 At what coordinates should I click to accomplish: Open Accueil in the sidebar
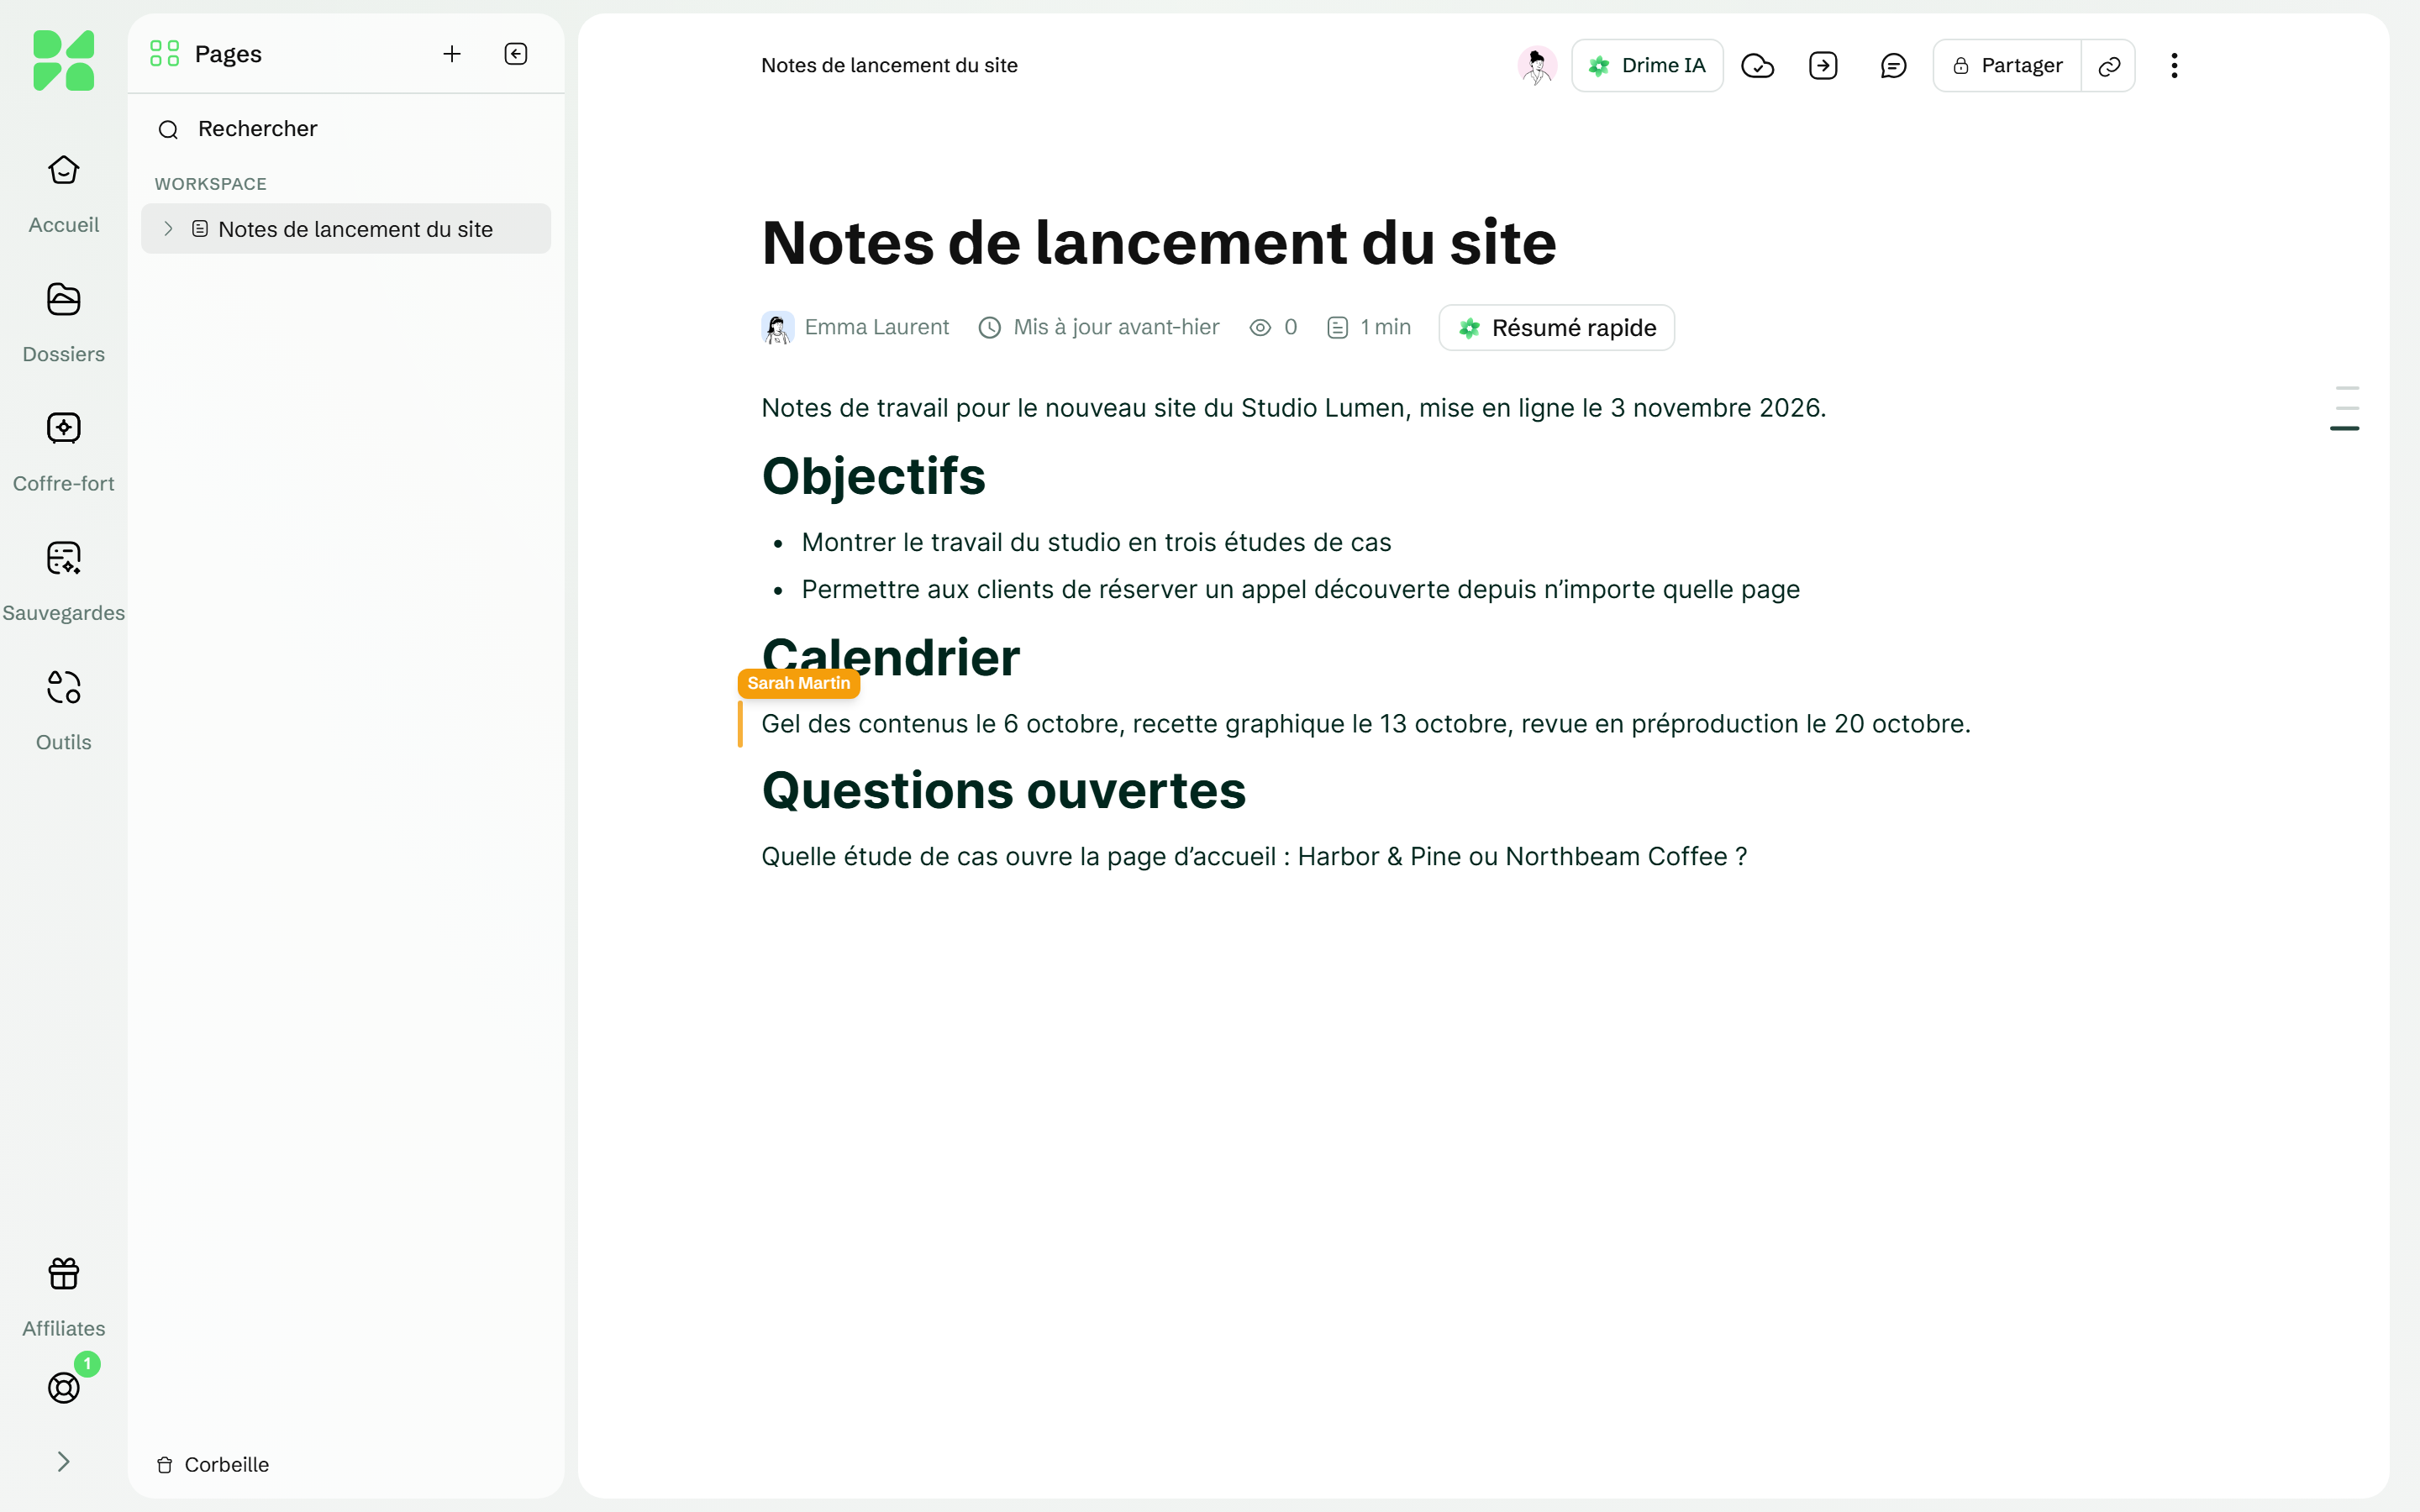pyautogui.click(x=63, y=194)
